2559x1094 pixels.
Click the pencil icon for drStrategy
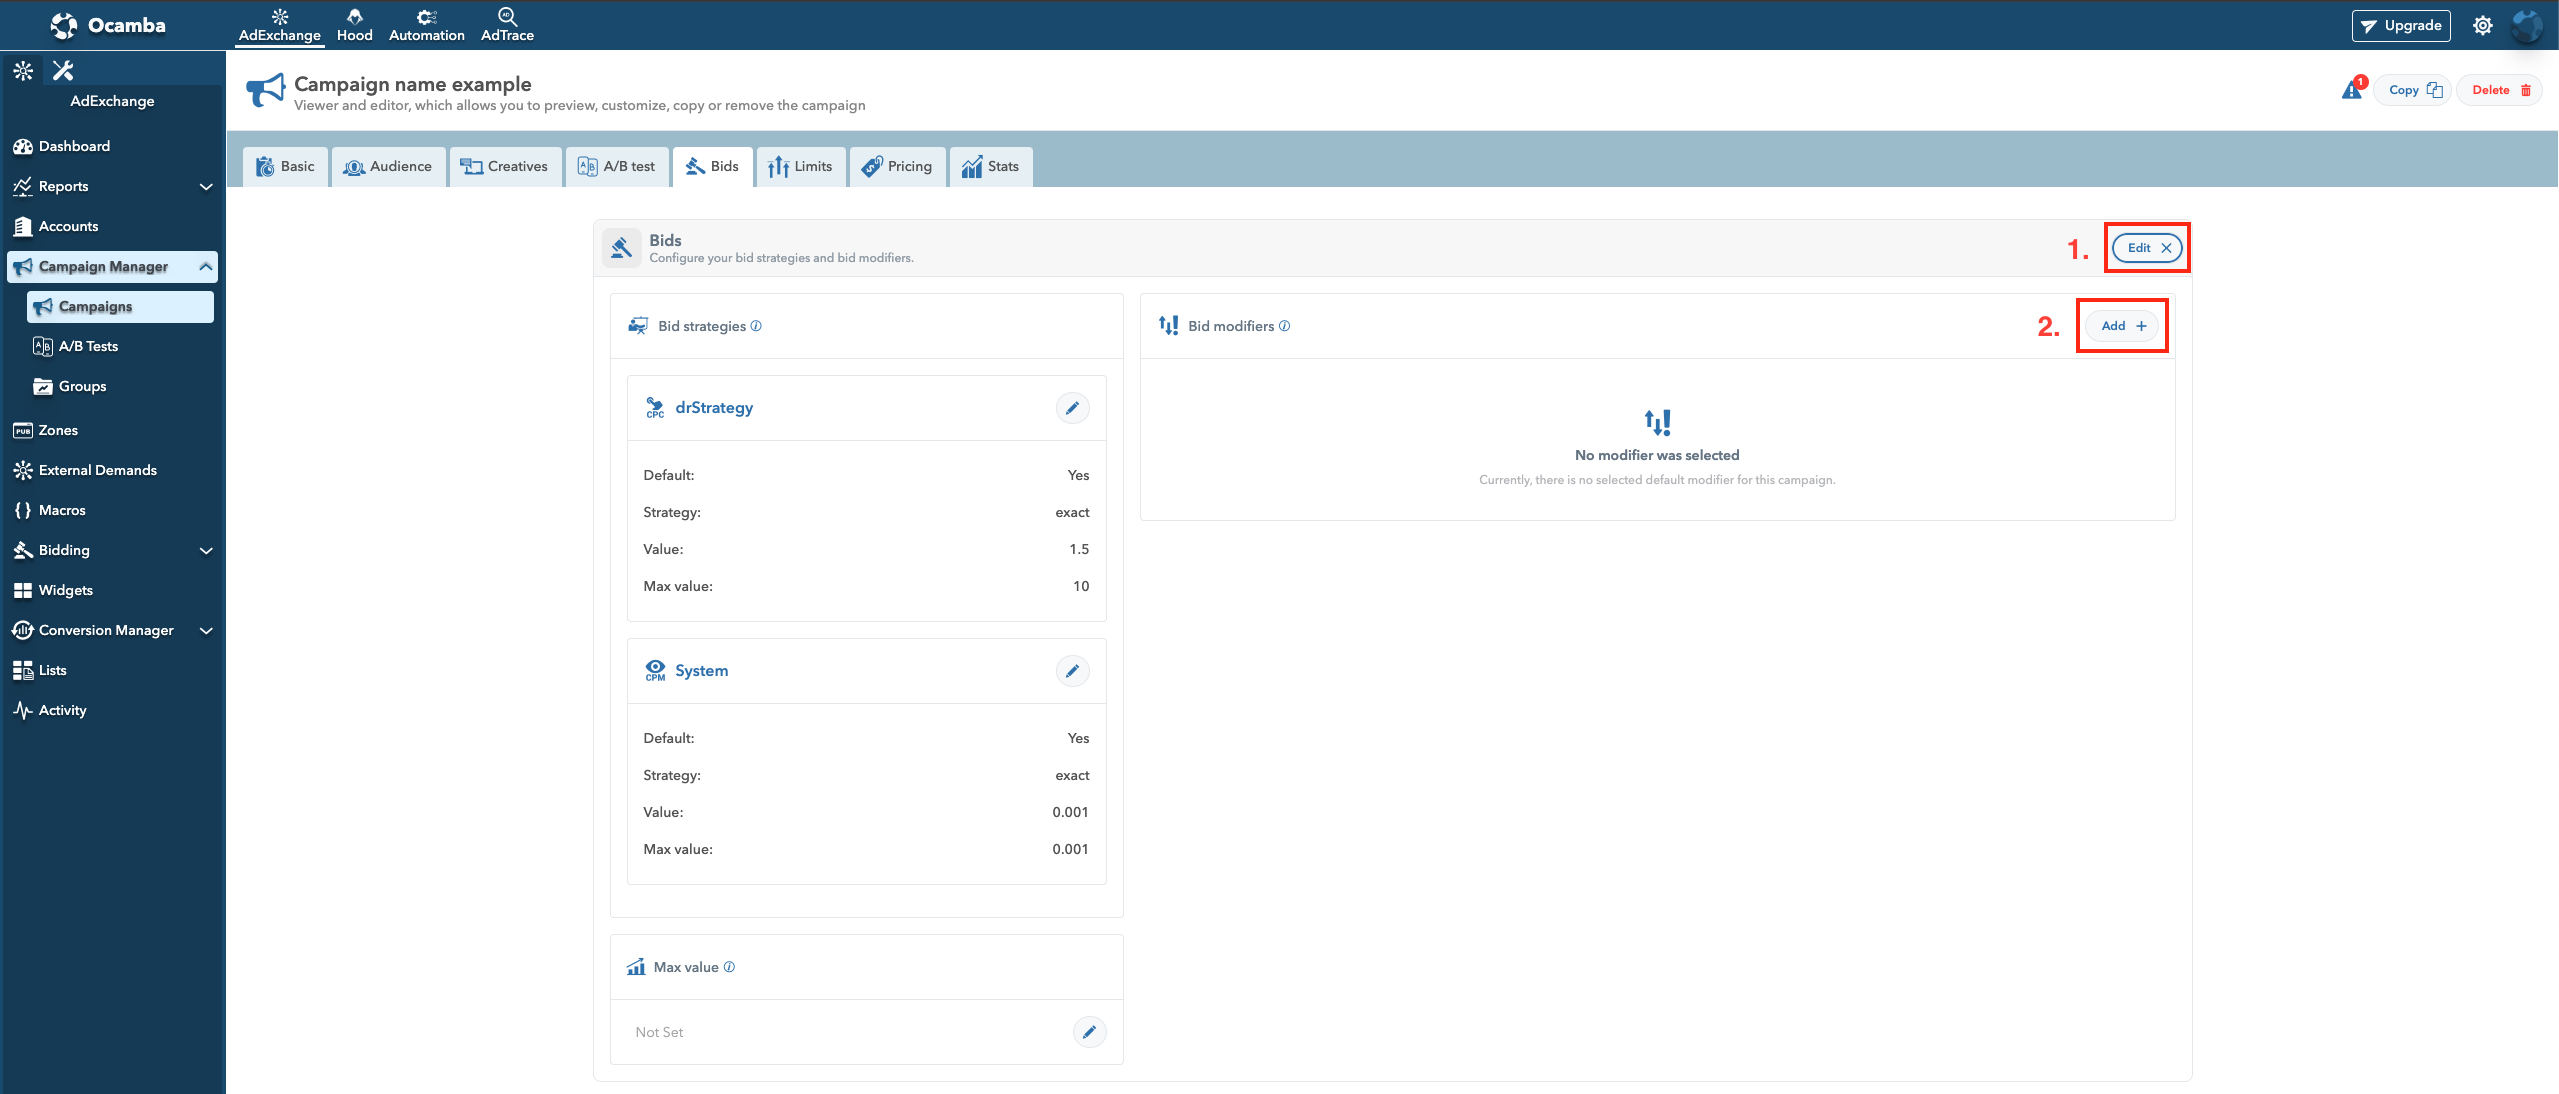(1072, 408)
